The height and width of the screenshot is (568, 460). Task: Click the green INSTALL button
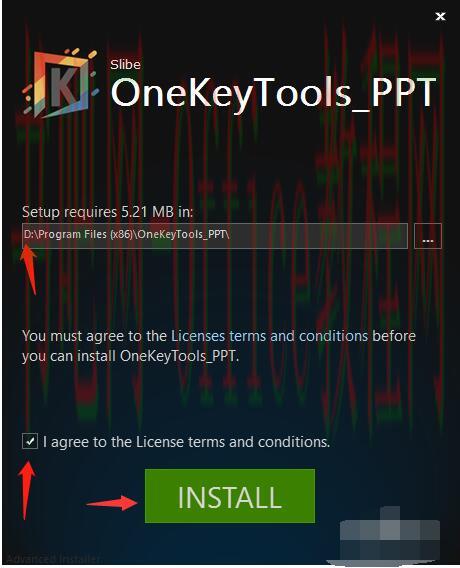230,496
